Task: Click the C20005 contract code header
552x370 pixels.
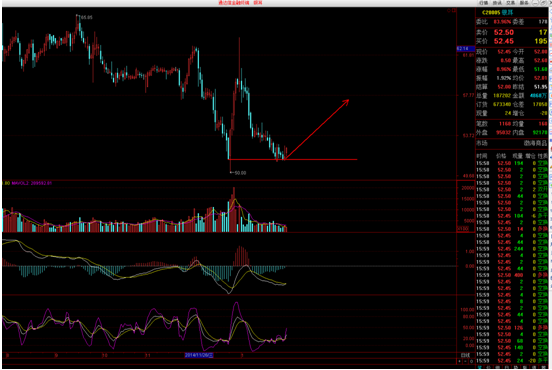Action: click(x=491, y=13)
